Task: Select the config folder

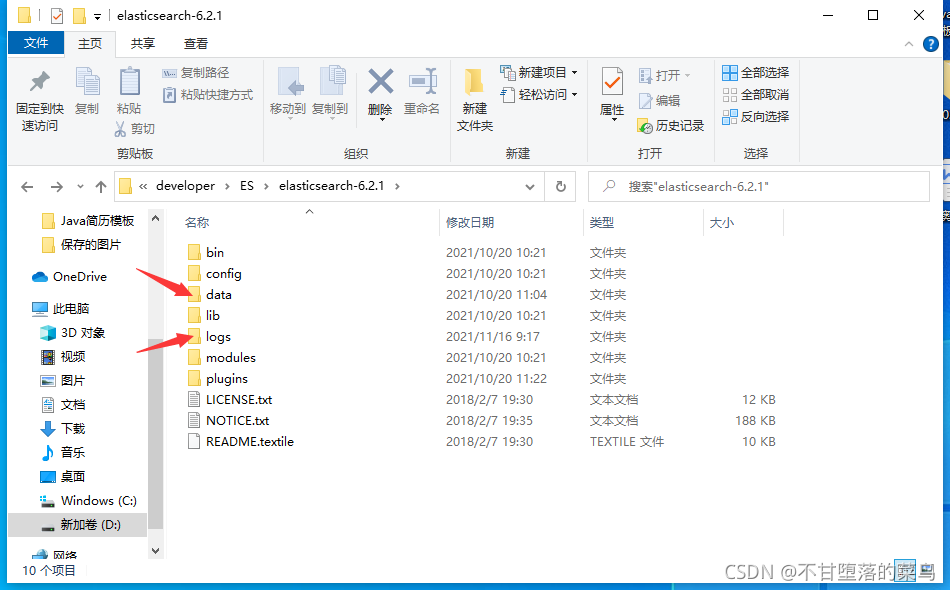Action: tap(215, 274)
